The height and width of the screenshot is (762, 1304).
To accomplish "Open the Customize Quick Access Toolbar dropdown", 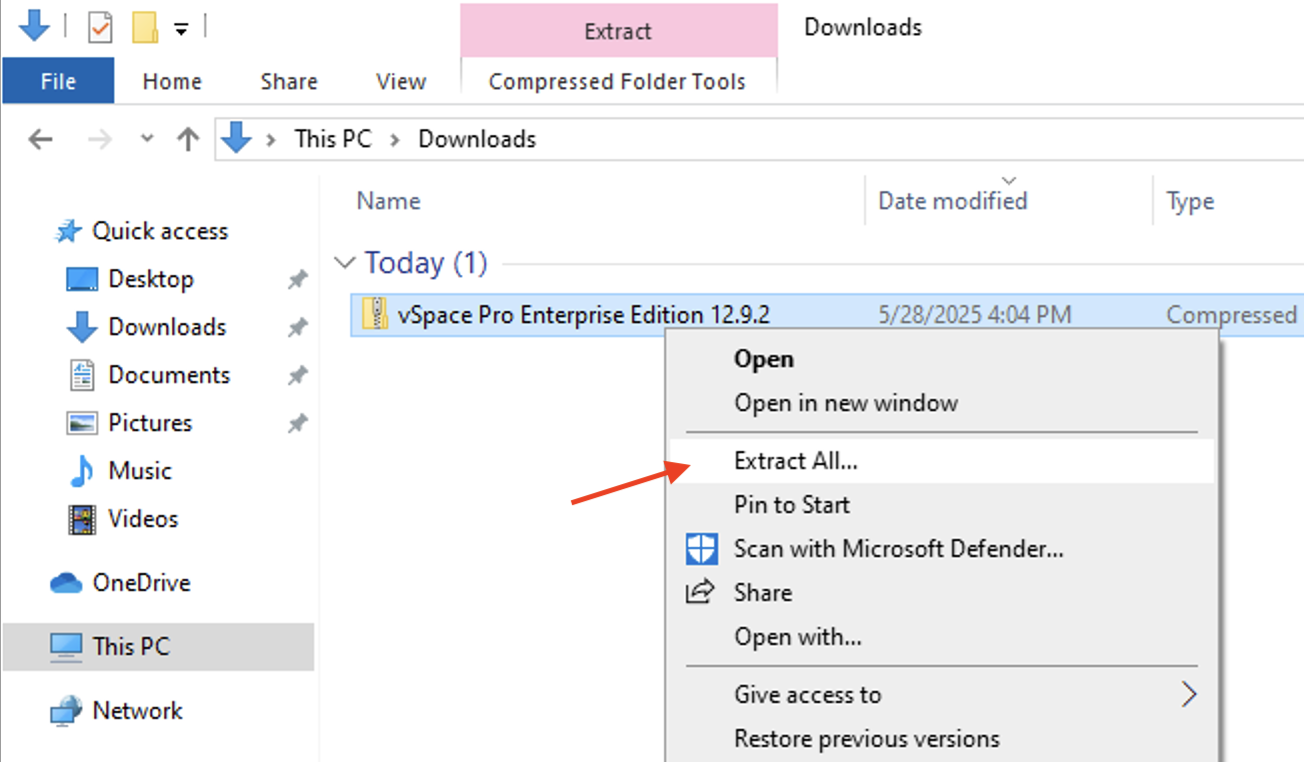I will 181,30.
